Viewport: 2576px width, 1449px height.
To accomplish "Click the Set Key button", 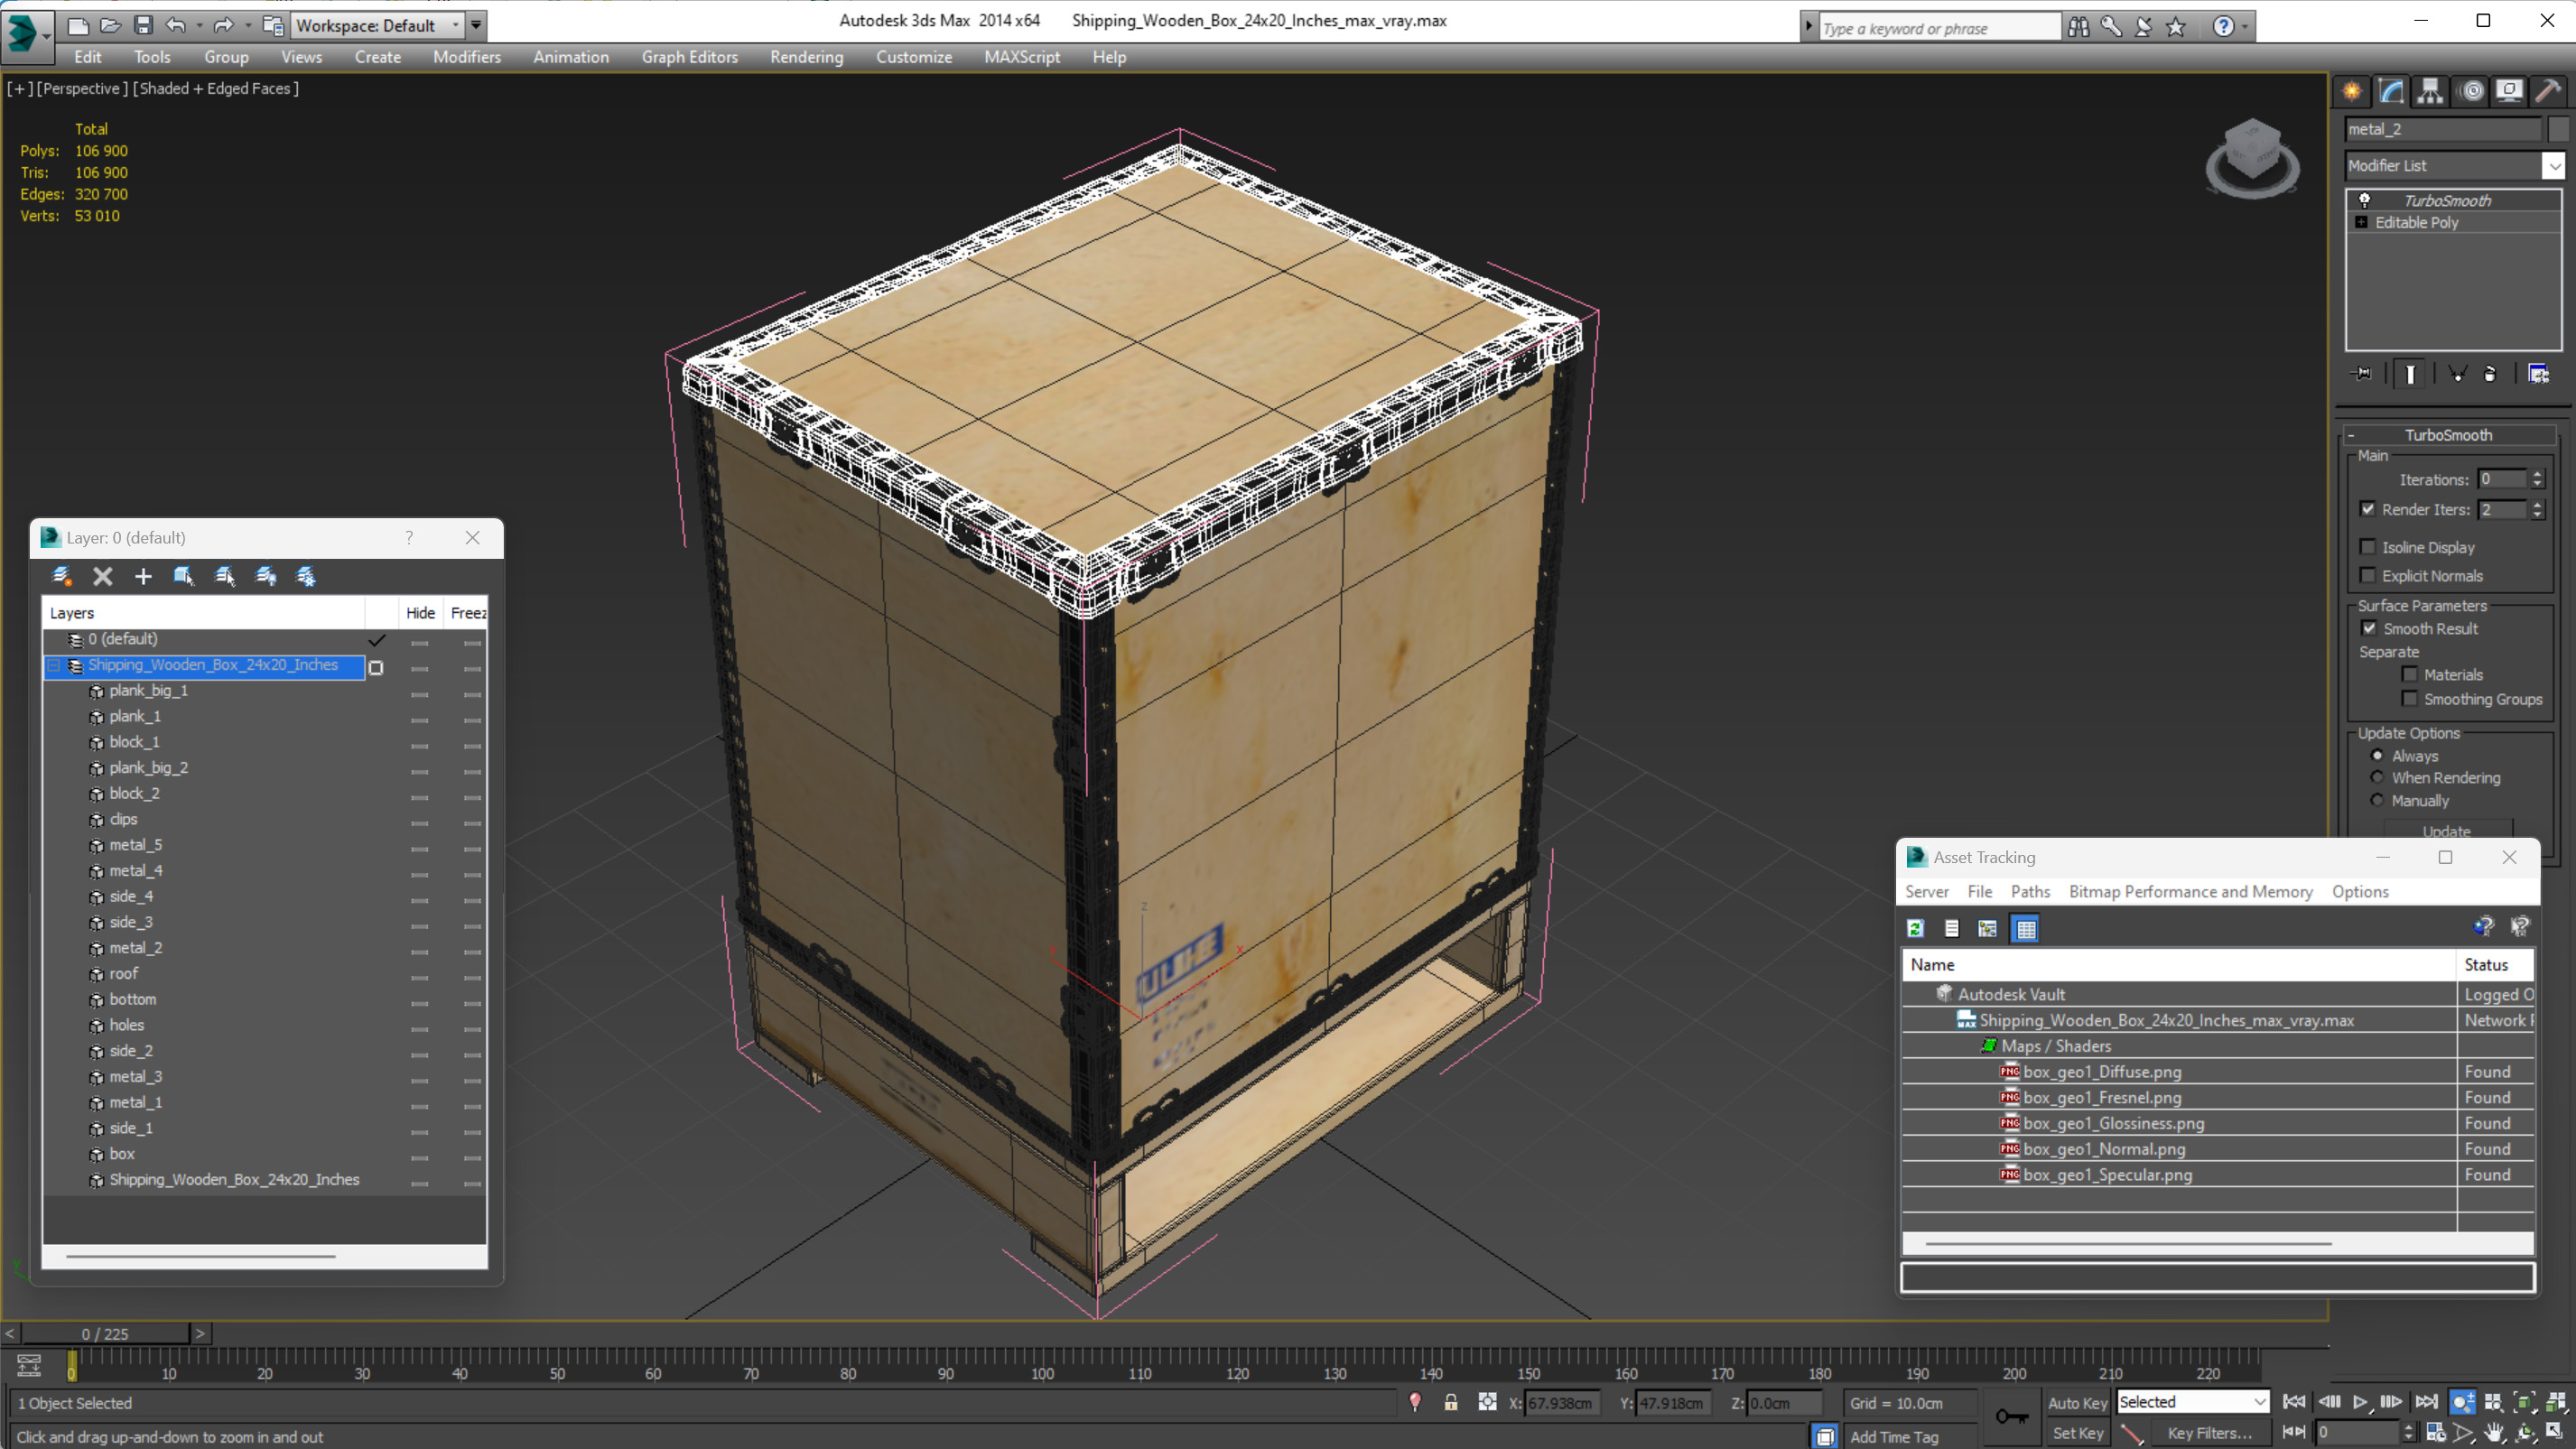I will [2077, 1433].
